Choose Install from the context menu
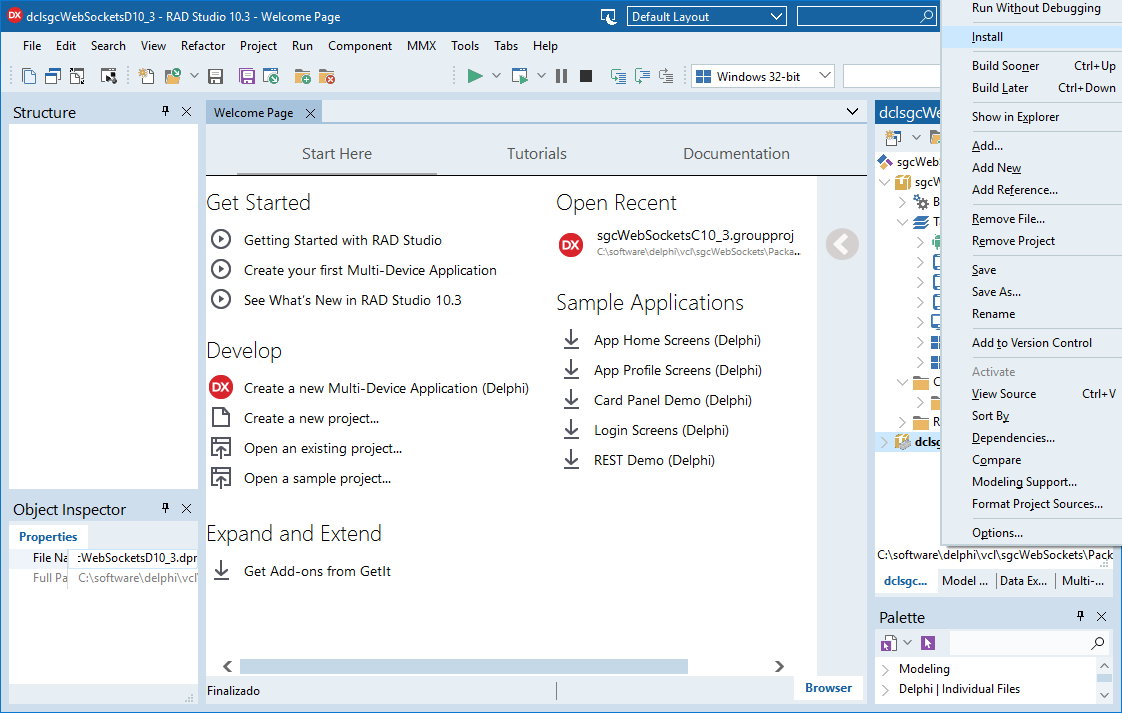 click(1031, 37)
